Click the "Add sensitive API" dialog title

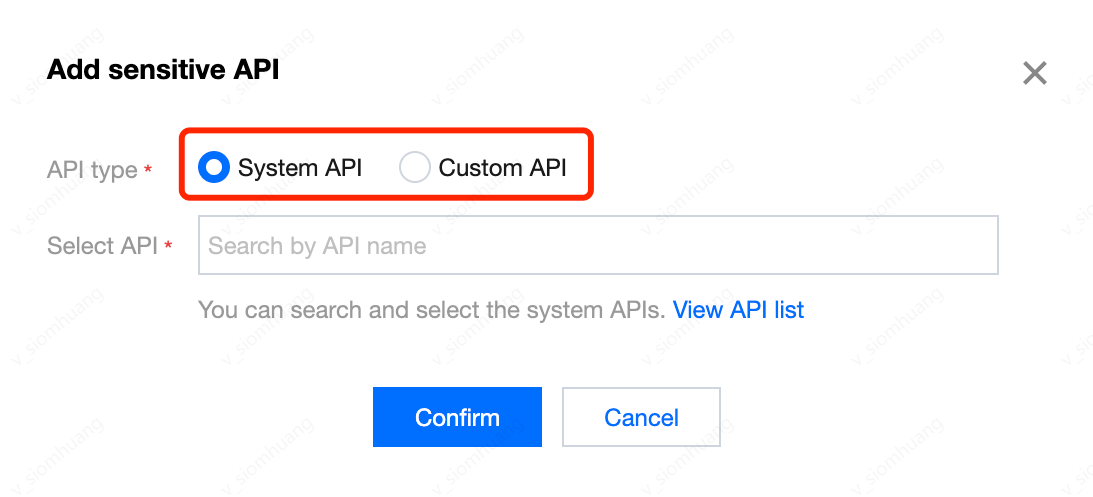[163, 70]
